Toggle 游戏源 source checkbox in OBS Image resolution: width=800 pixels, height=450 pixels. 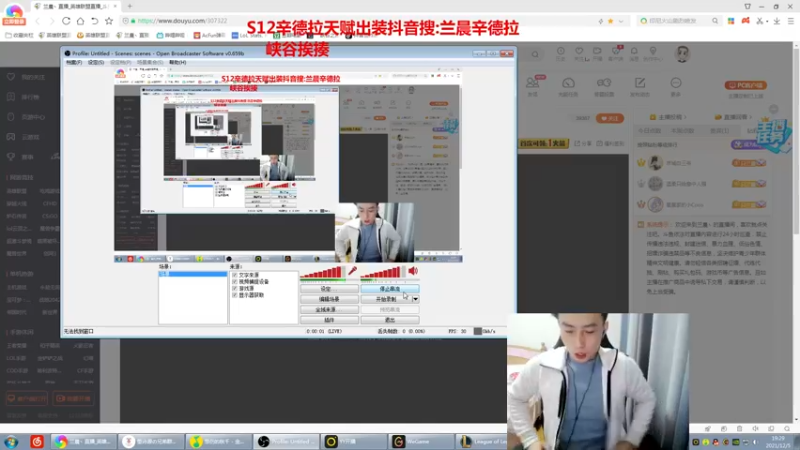point(235,288)
